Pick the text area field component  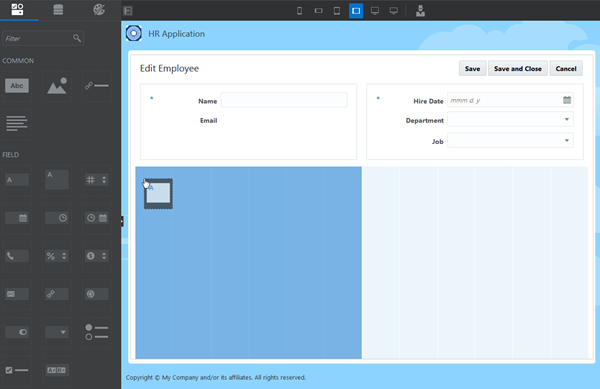pos(57,180)
